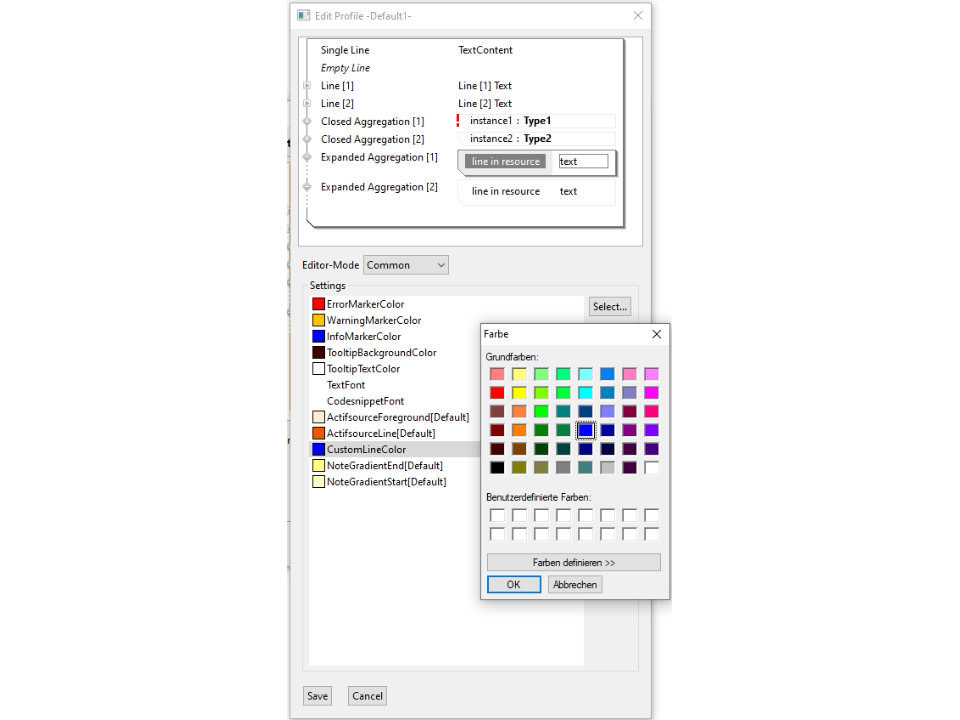Screen dimensions: 960x720
Task: Click the orange ActifsourceLine swatch
Action: coord(318,433)
